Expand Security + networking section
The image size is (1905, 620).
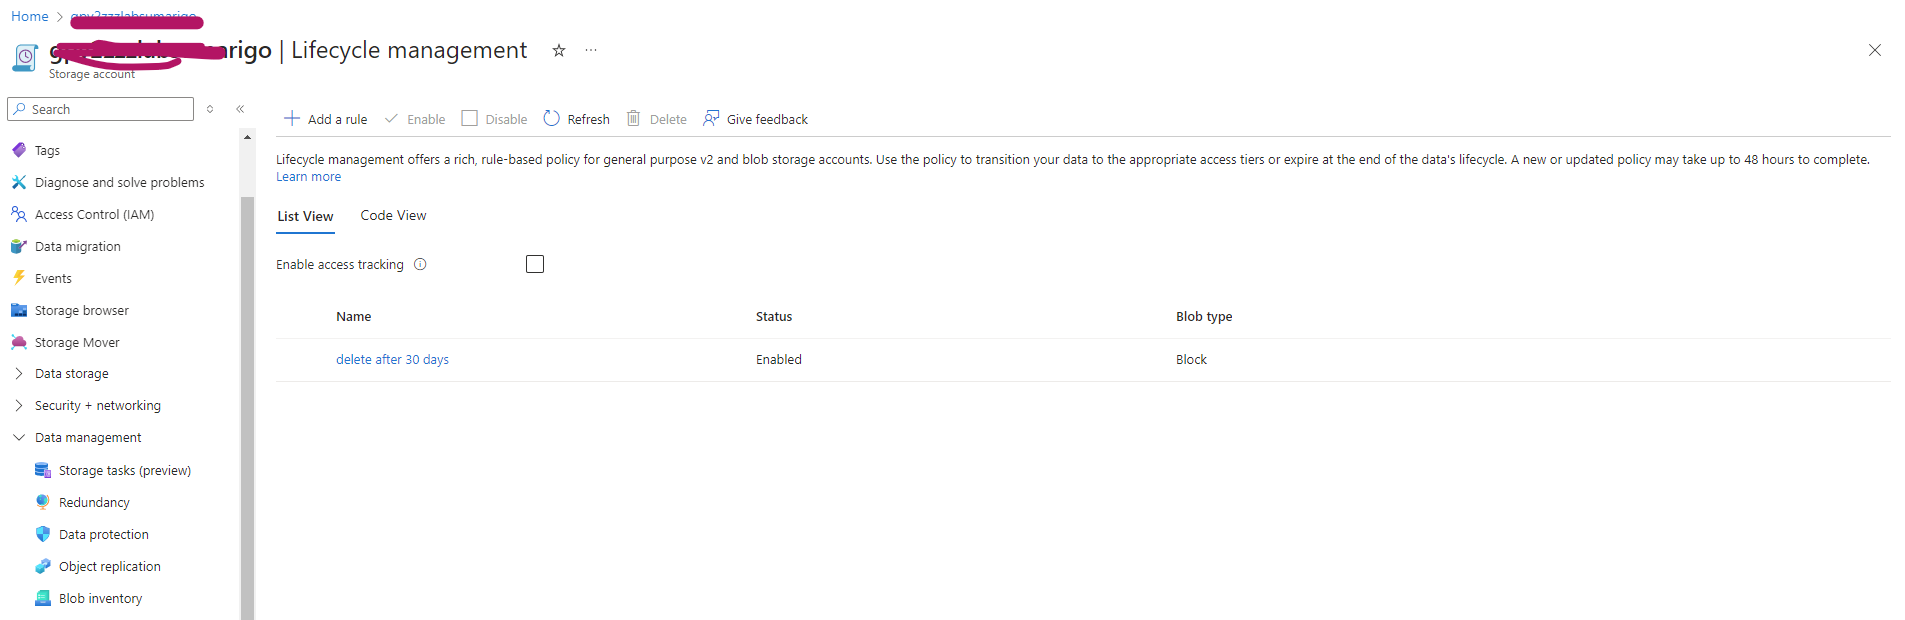tap(19, 405)
